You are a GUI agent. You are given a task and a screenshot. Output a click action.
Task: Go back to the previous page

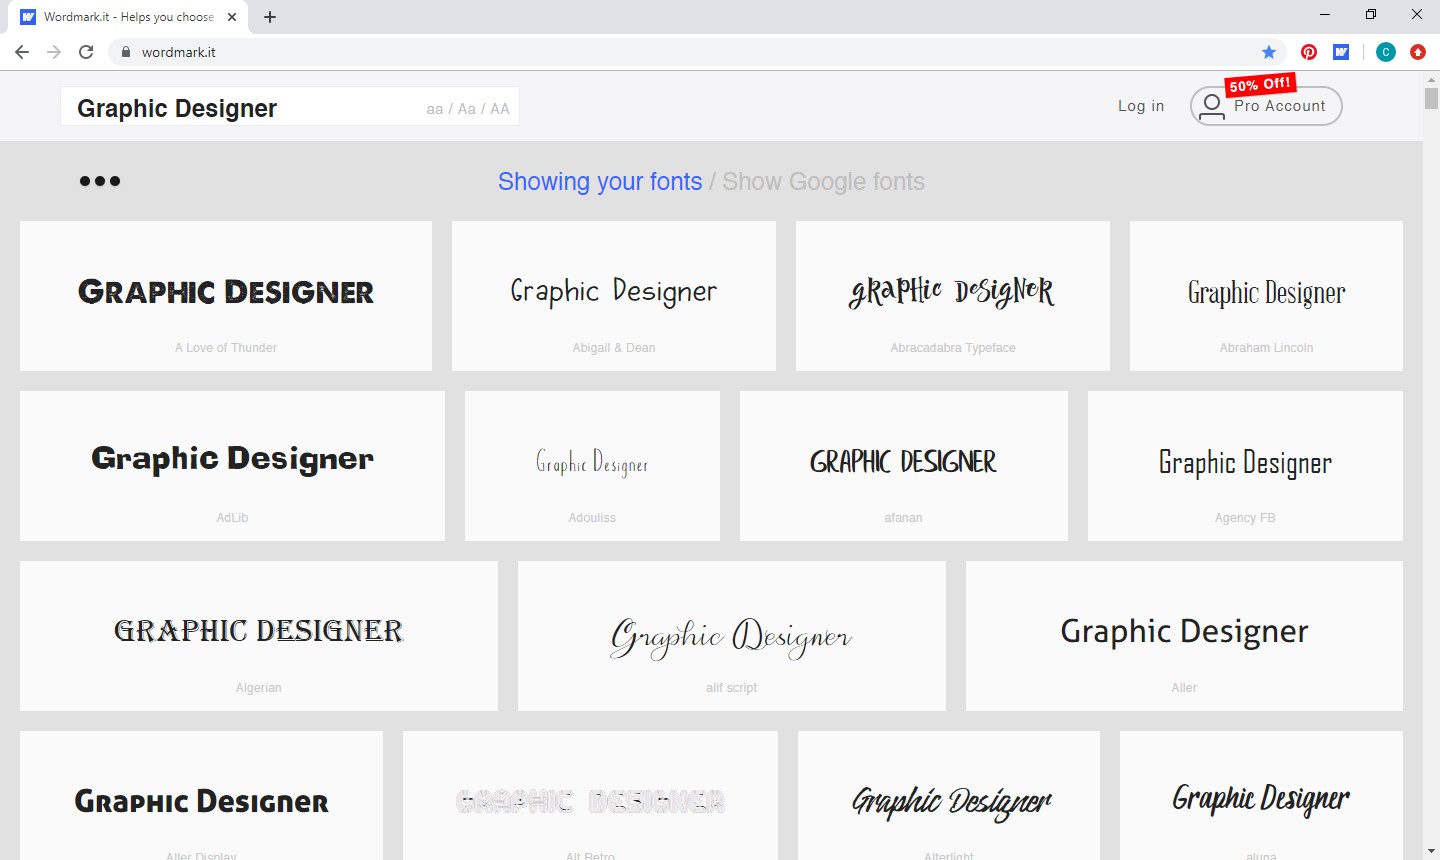(x=22, y=52)
